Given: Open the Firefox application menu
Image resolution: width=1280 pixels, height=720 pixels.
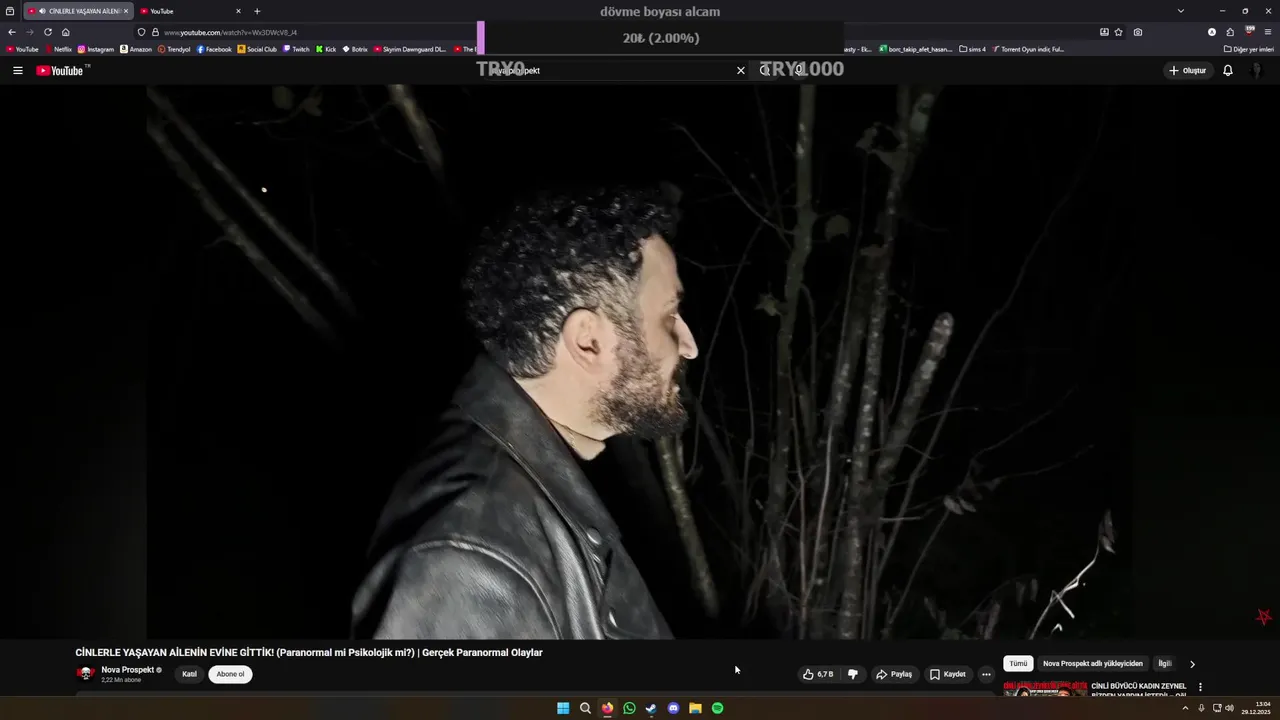Looking at the screenshot, I should [1268, 32].
